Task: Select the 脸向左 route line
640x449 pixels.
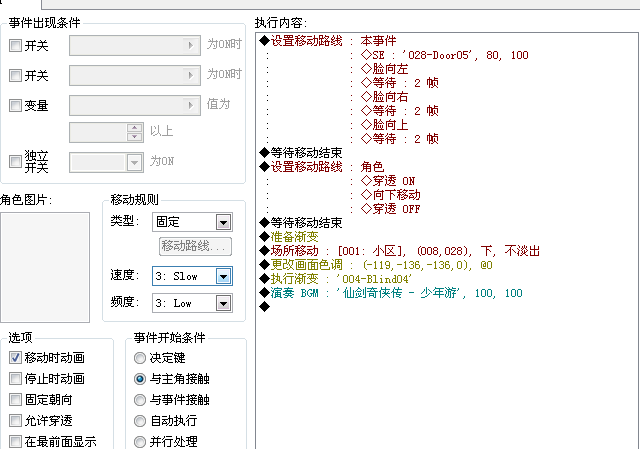Action: [x=384, y=69]
